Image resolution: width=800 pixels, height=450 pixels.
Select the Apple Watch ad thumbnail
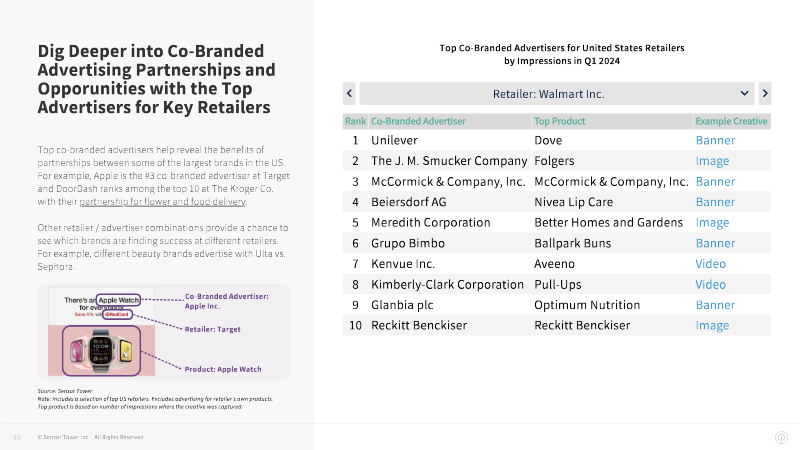coord(102,332)
